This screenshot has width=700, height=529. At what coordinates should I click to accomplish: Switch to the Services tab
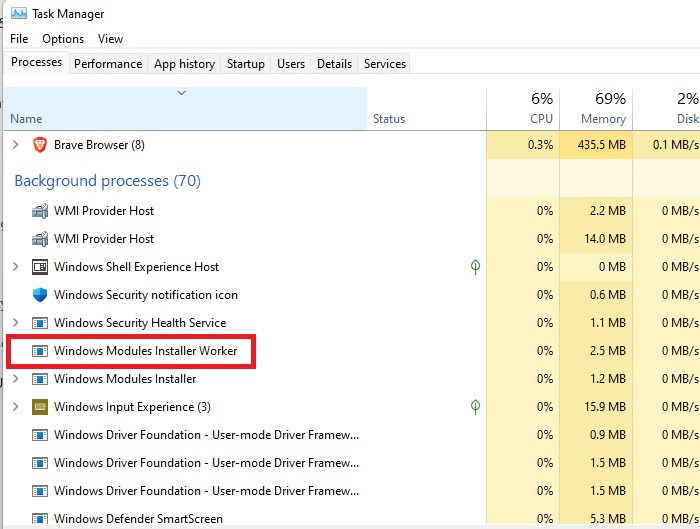pyautogui.click(x=385, y=64)
